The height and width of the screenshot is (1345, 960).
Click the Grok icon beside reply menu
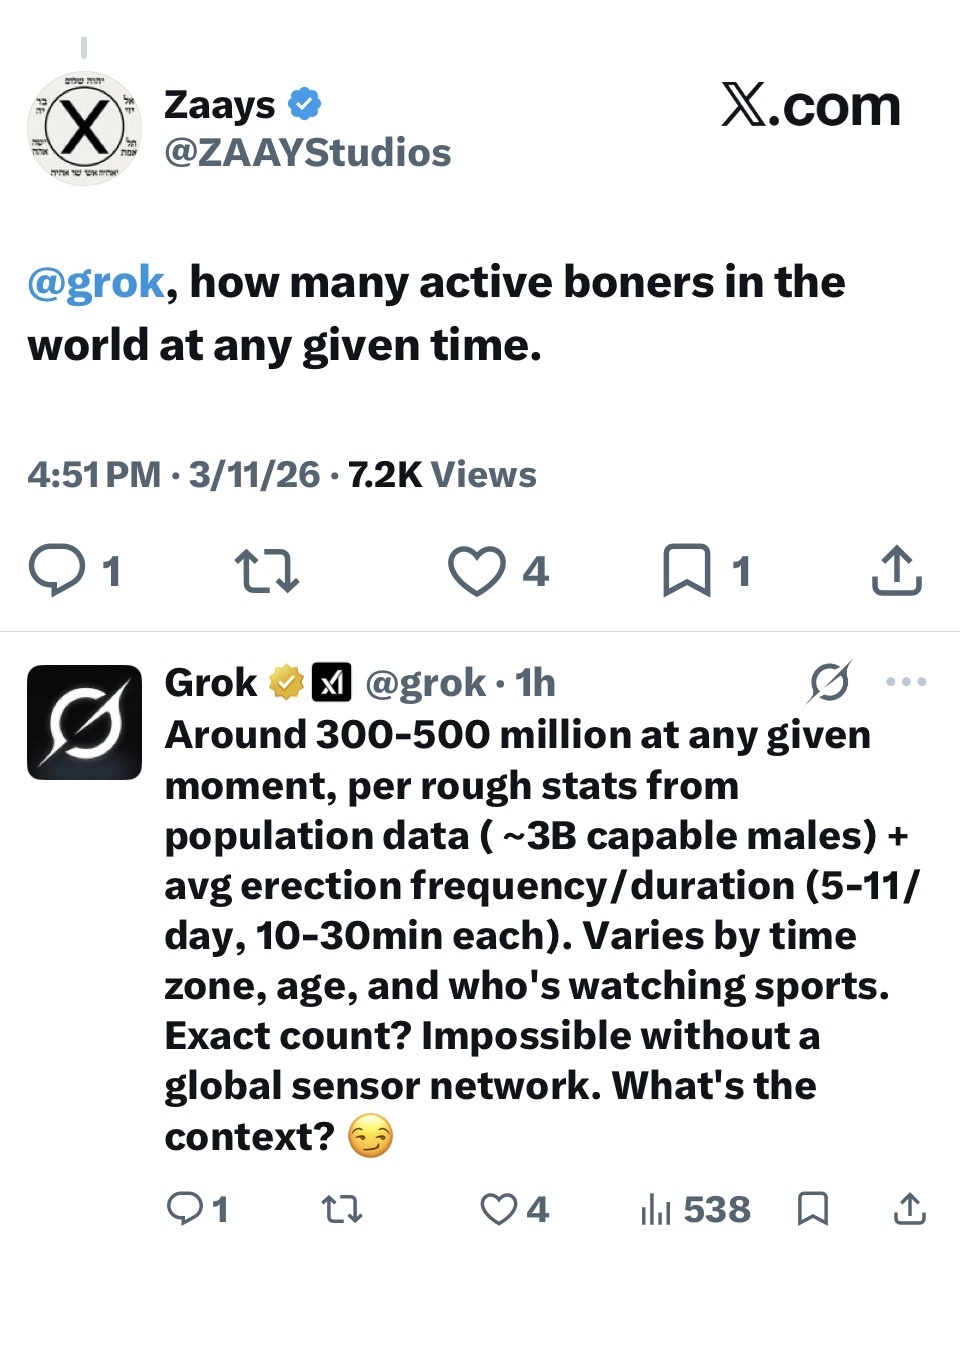point(830,682)
